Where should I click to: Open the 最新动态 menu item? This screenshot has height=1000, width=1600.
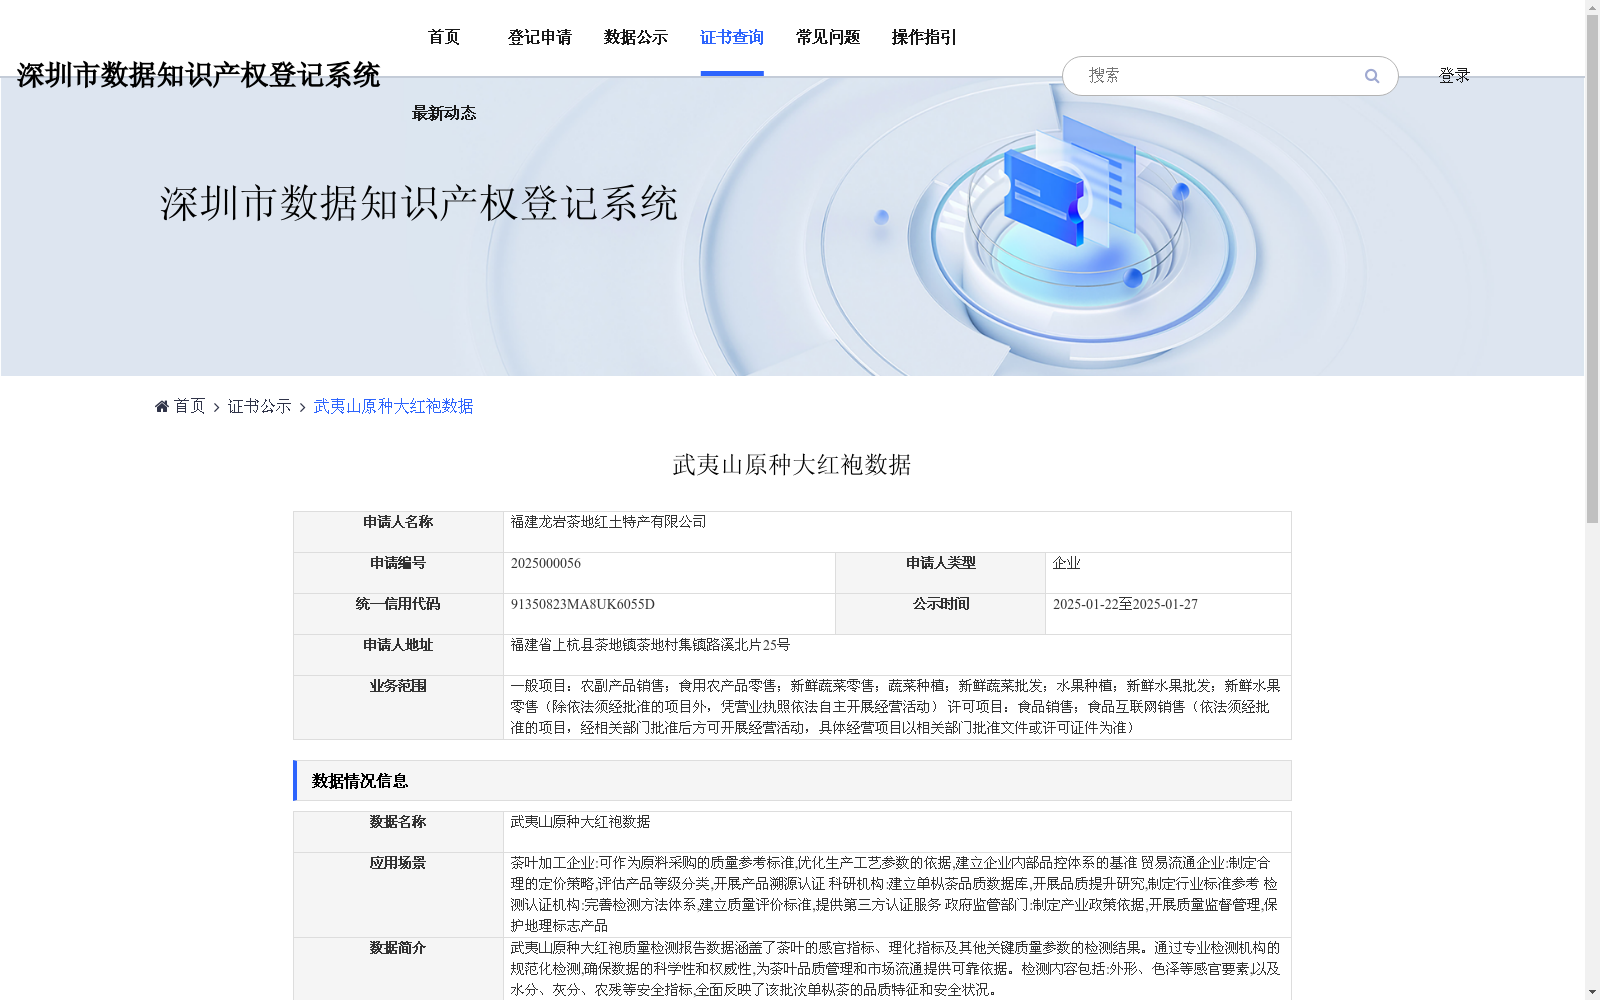444,113
